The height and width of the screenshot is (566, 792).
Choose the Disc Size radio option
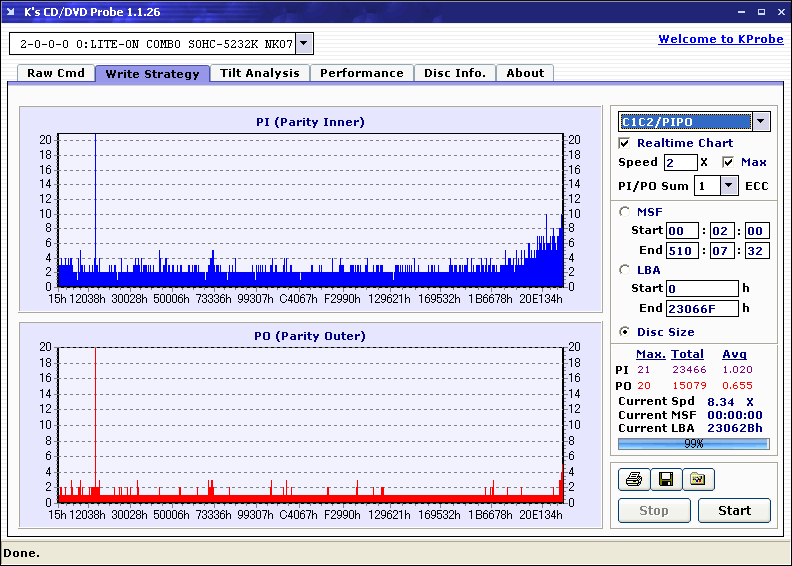click(x=625, y=332)
